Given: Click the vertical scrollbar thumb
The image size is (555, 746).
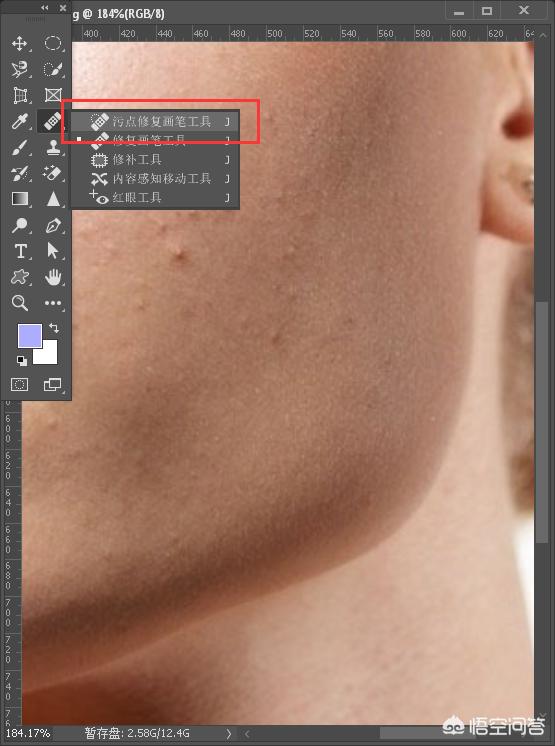Looking at the screenshot, I should 541,422.
